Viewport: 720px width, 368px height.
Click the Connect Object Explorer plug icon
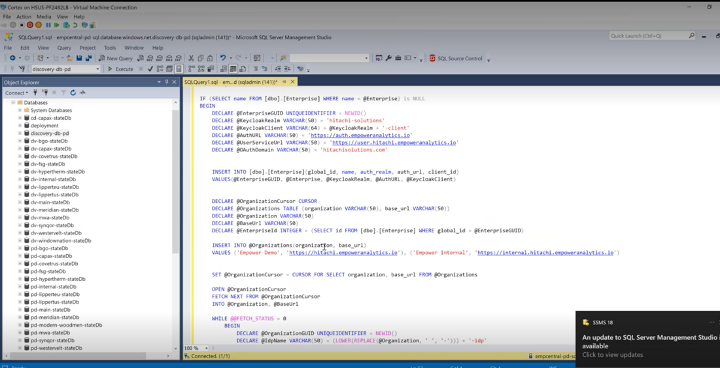(35, 92)
